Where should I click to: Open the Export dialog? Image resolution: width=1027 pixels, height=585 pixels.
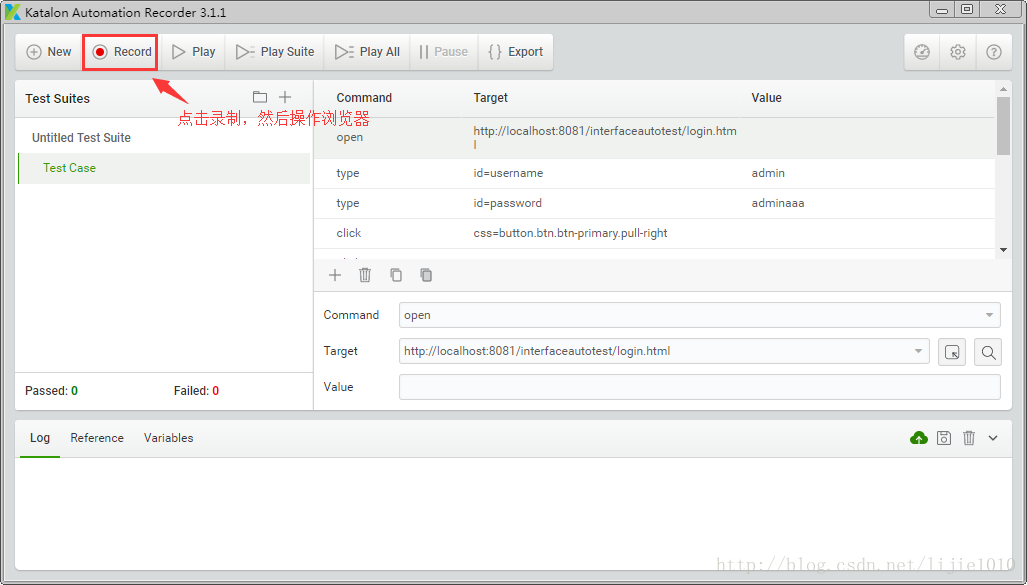click(515, 52)
